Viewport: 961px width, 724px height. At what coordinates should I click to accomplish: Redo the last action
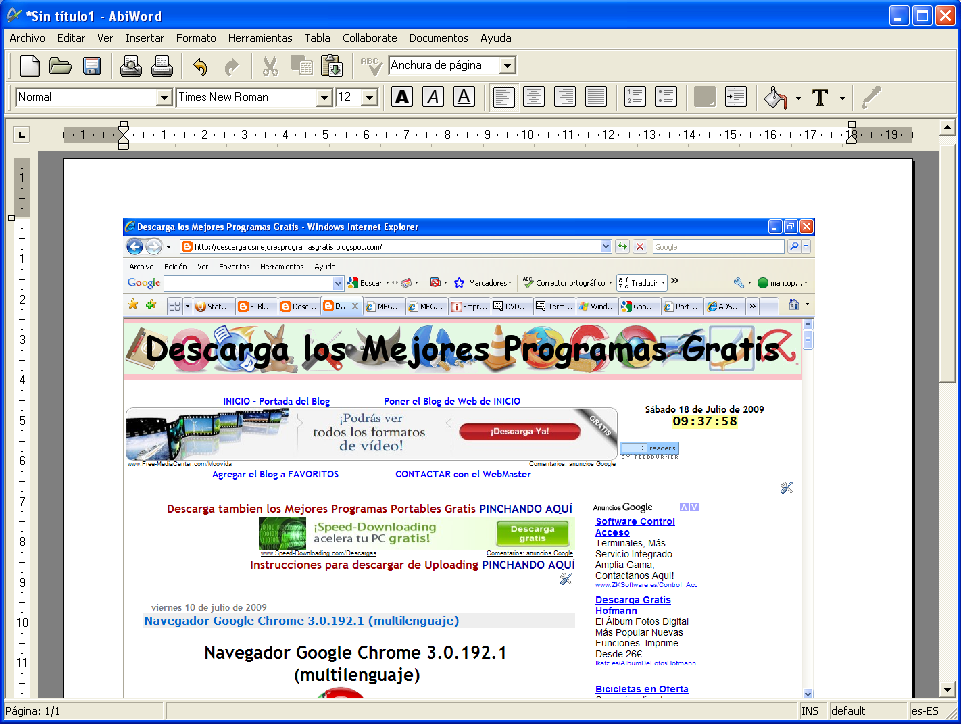(232, 66)
